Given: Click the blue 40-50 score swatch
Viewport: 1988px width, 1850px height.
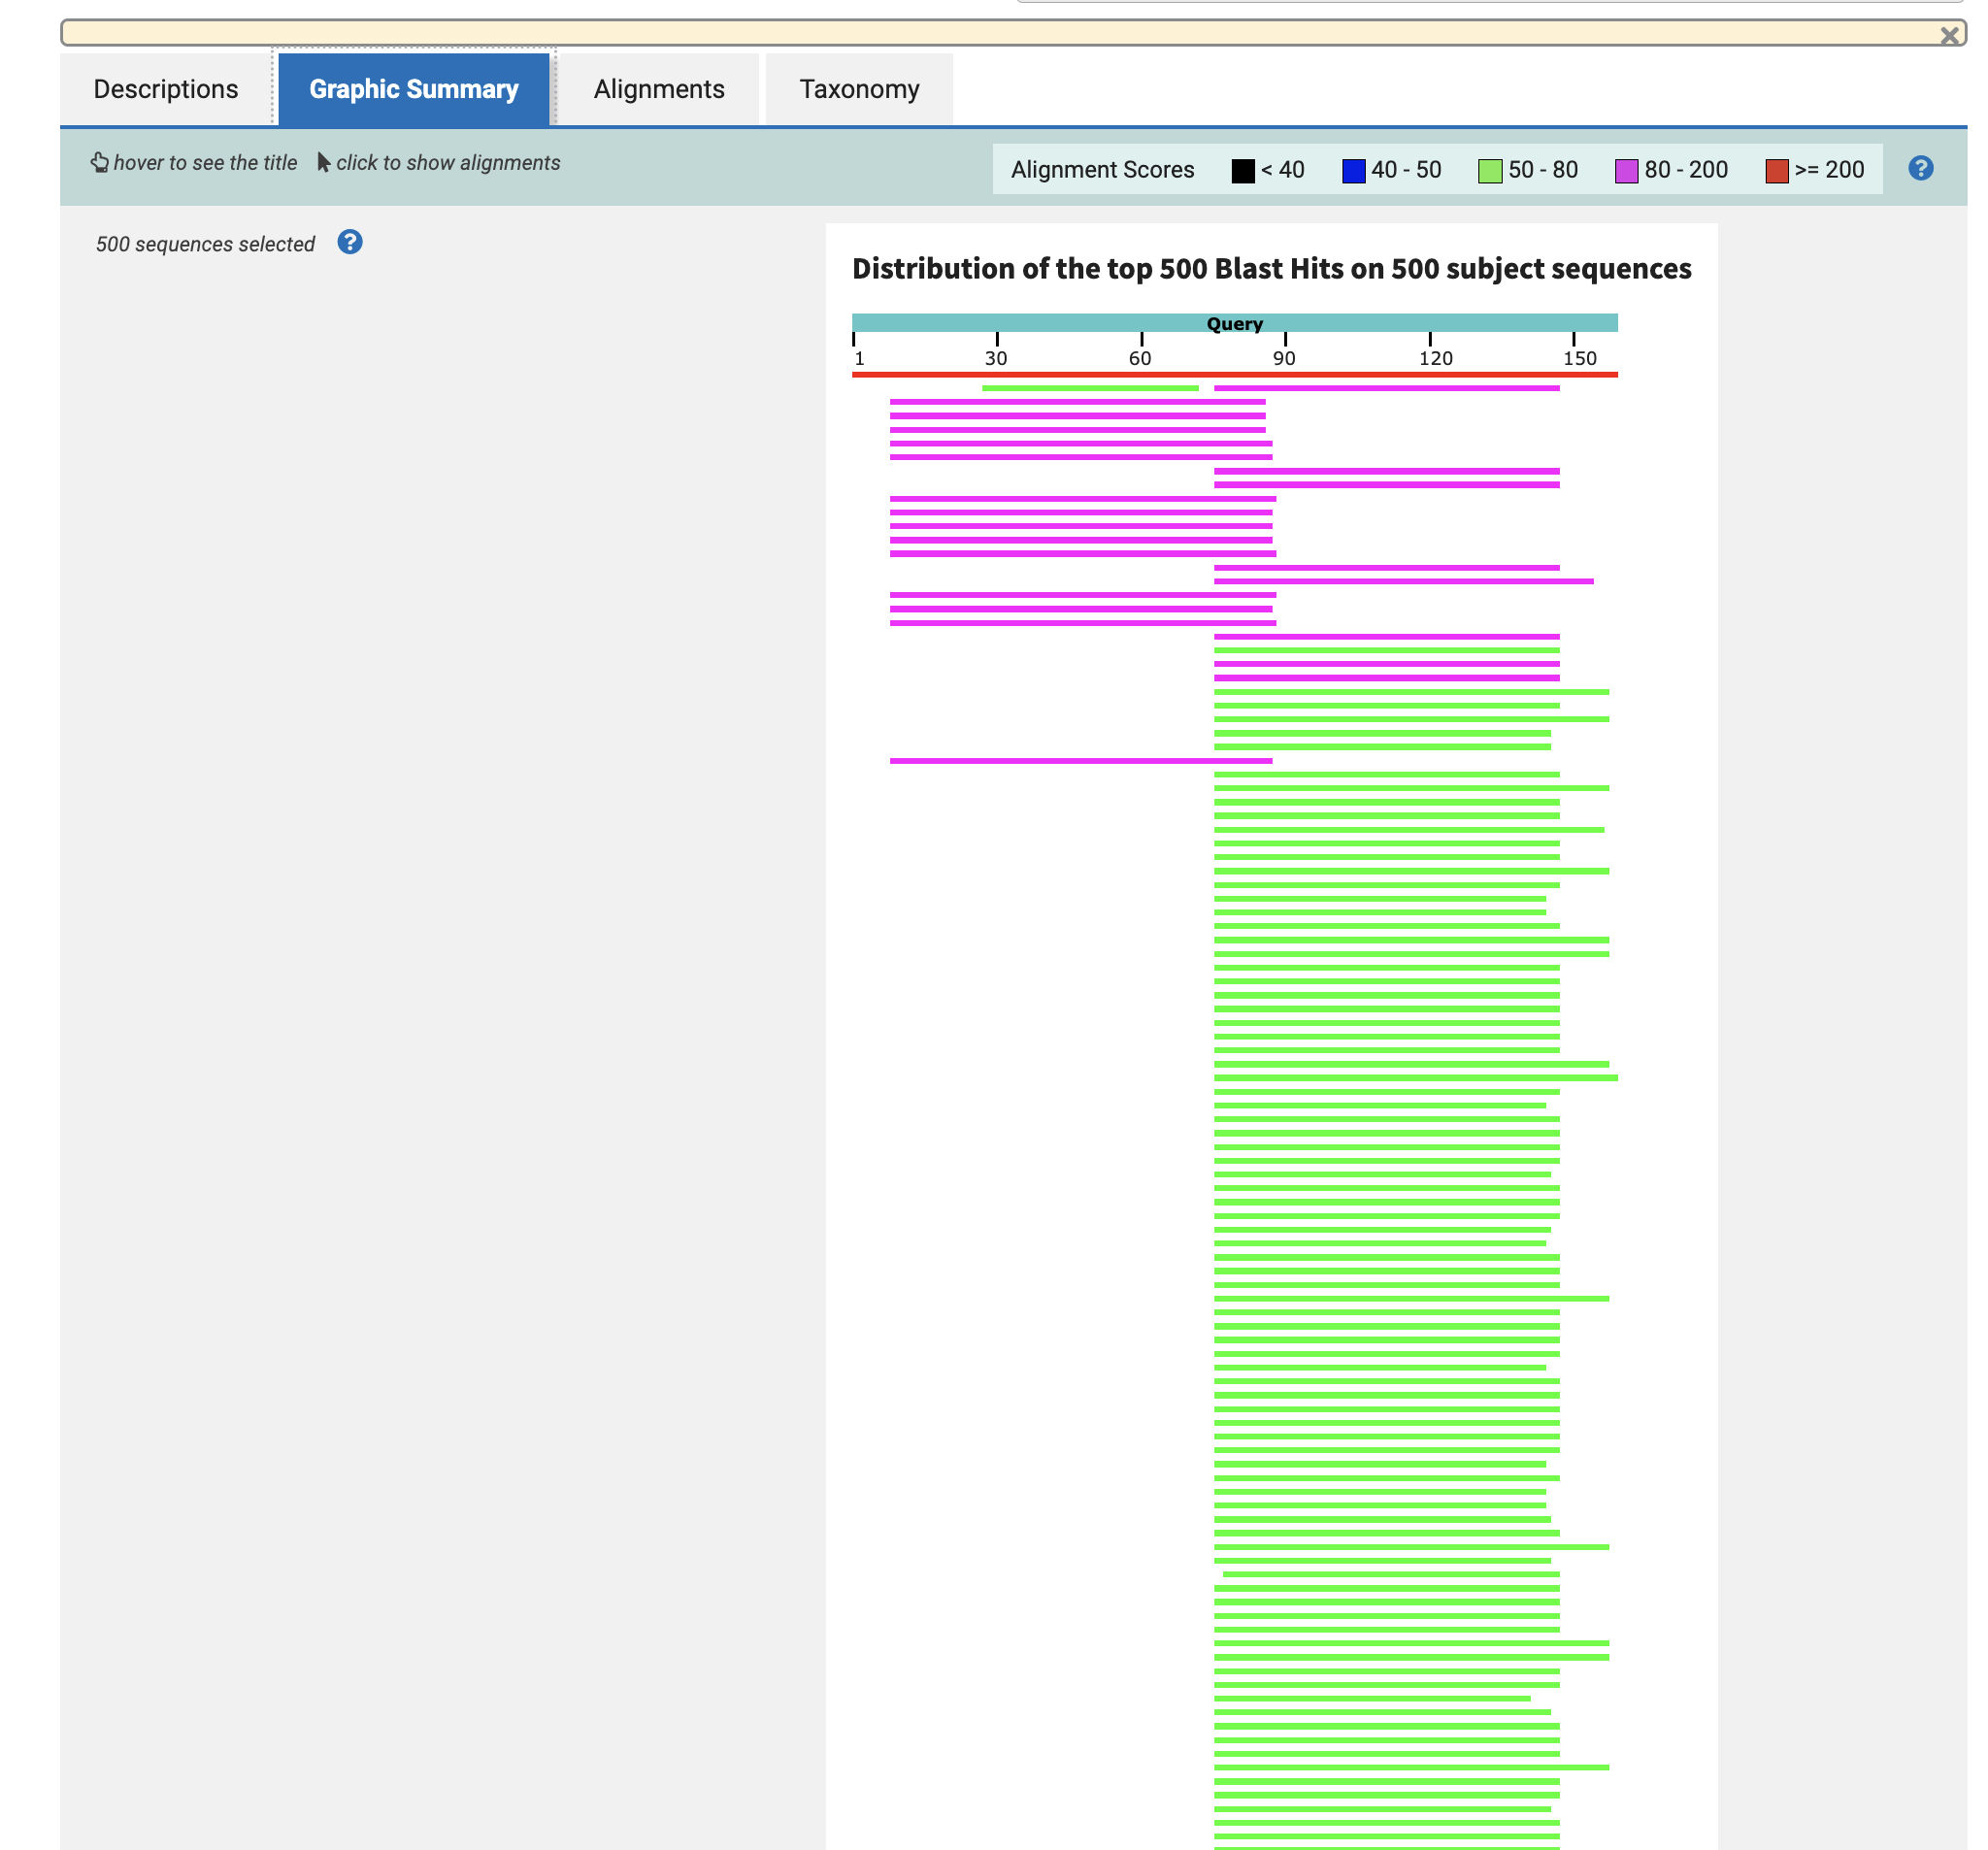Looking at the screenshot, I should click(1353, 171).
